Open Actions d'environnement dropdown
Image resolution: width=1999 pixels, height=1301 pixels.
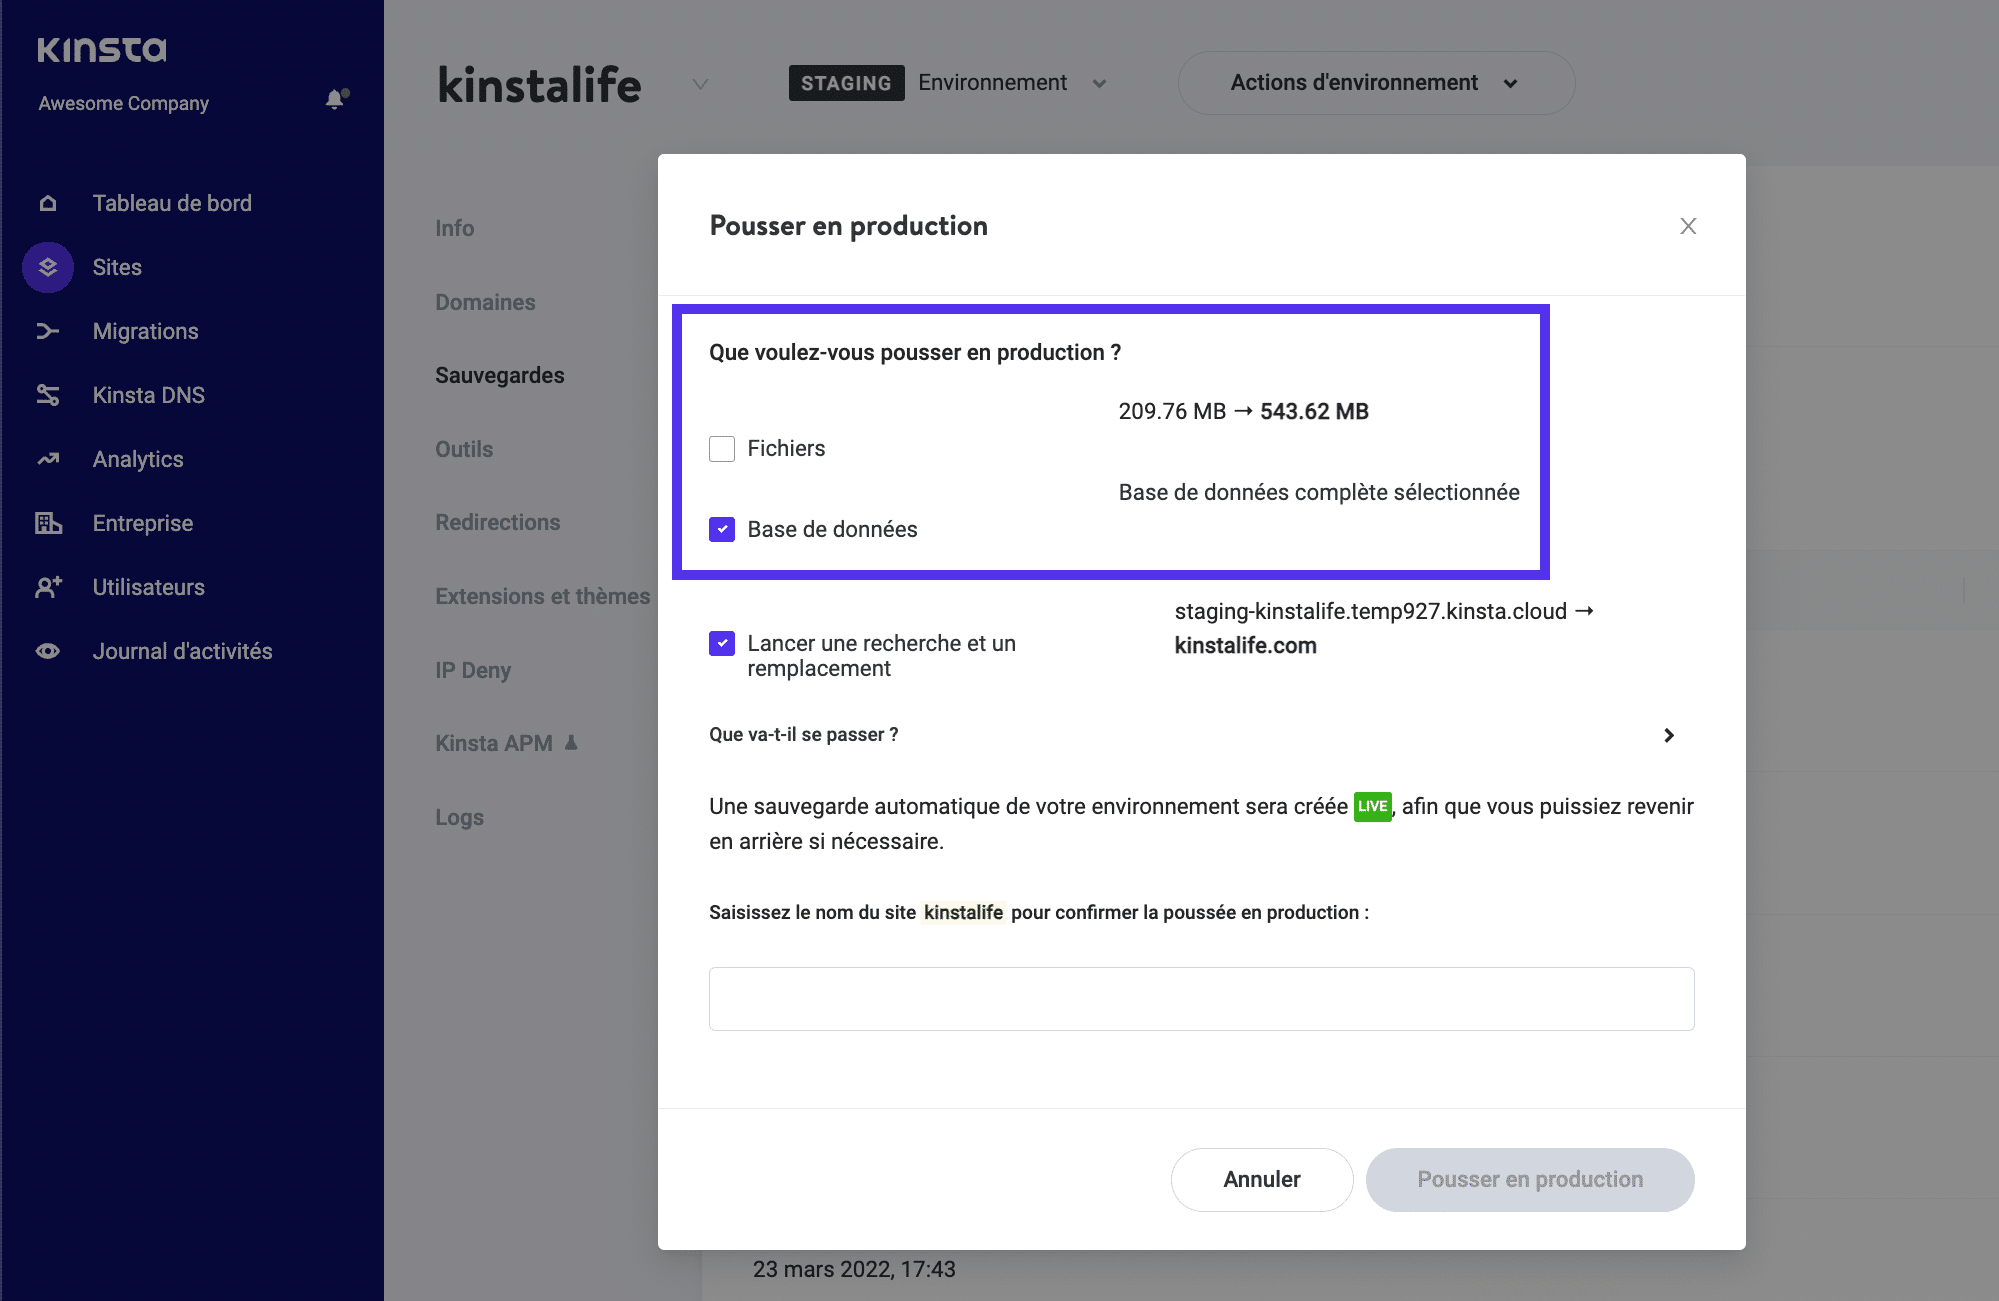[1375, 83]
